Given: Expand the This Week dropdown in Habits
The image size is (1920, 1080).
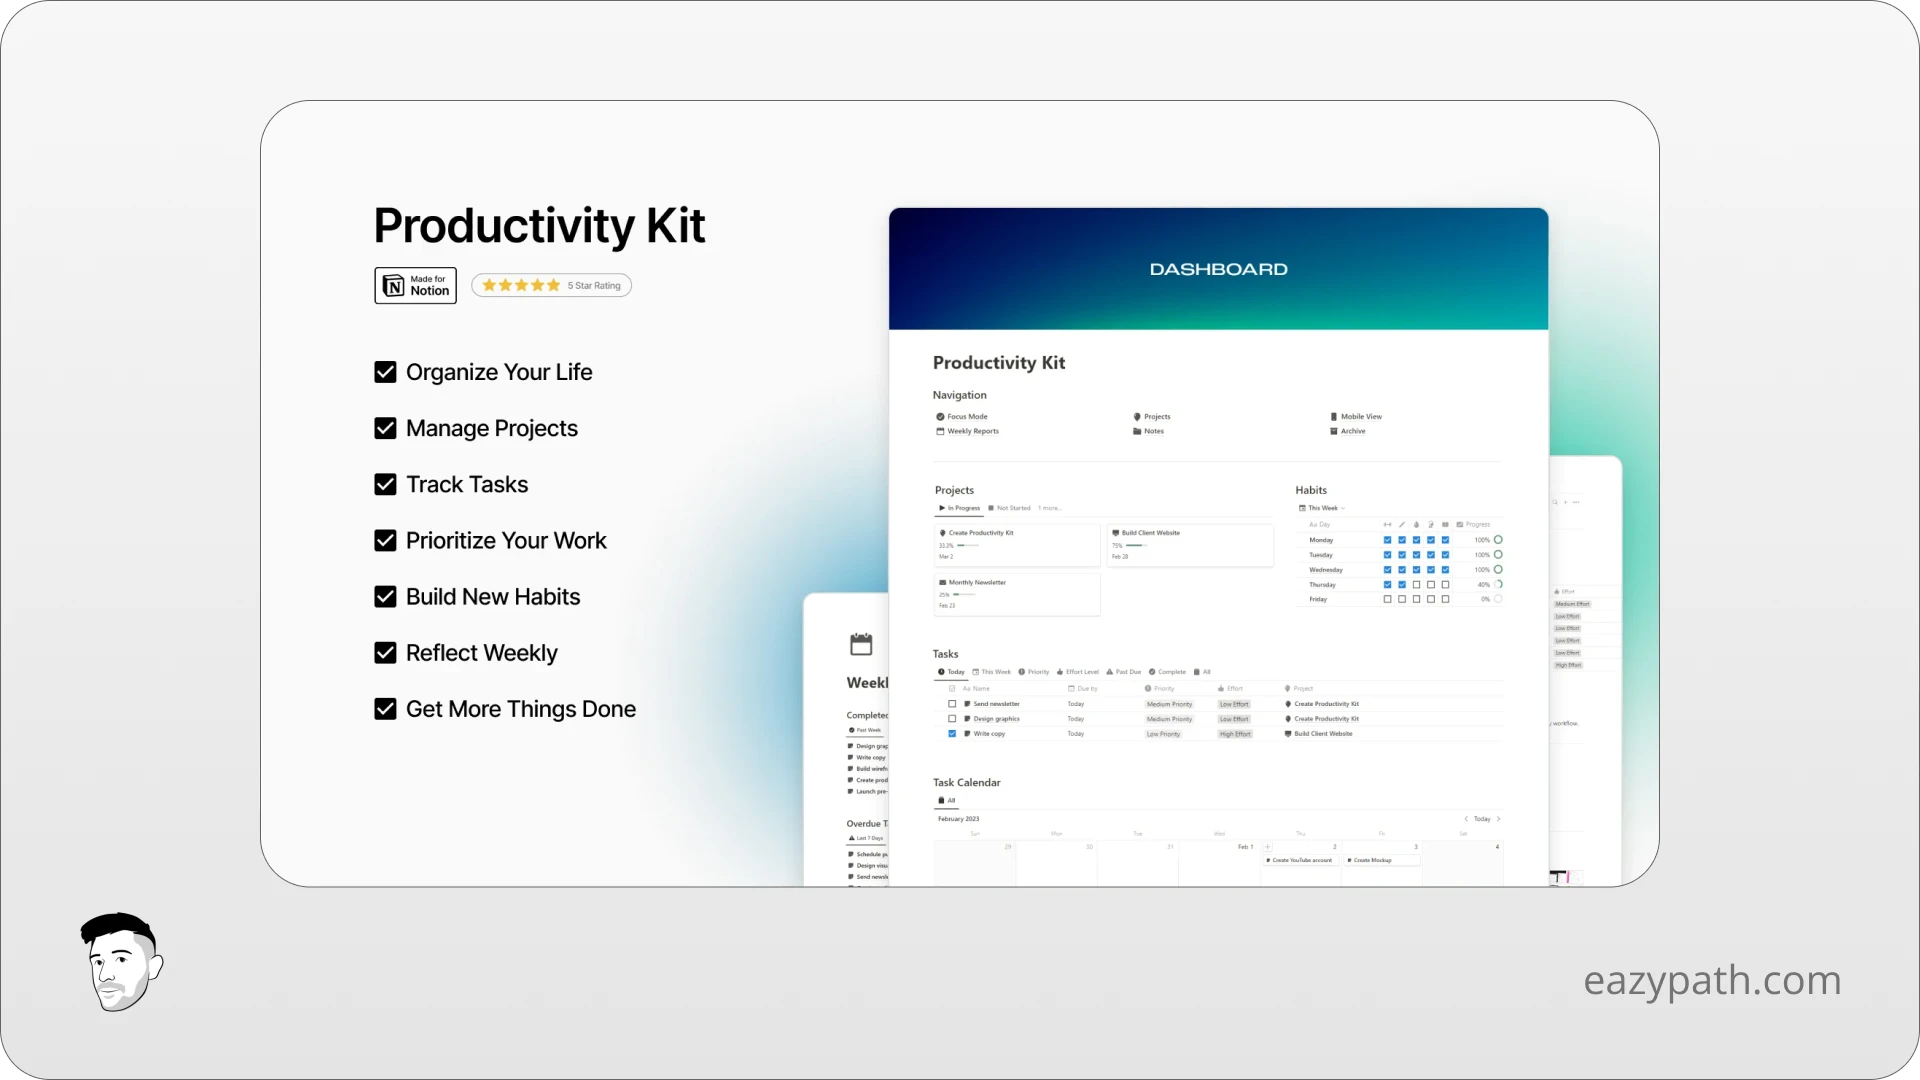Looking at the screenshot, I should pyautogui.click(x=1322, y=508).
